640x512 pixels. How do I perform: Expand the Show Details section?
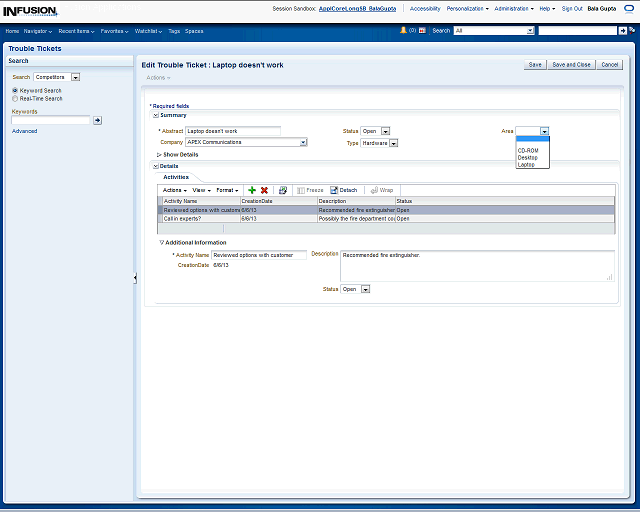(159, 155)
